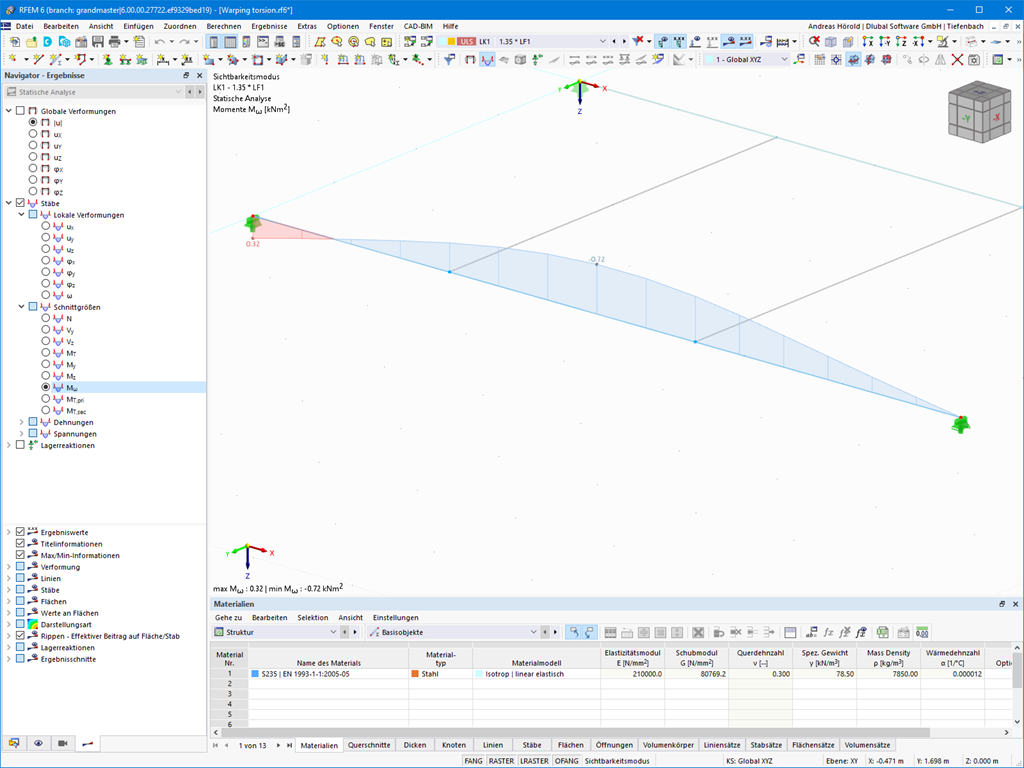Click the next-record arrow beside 1 von 13
1024x768 pixels.
(x=279, y=745)
